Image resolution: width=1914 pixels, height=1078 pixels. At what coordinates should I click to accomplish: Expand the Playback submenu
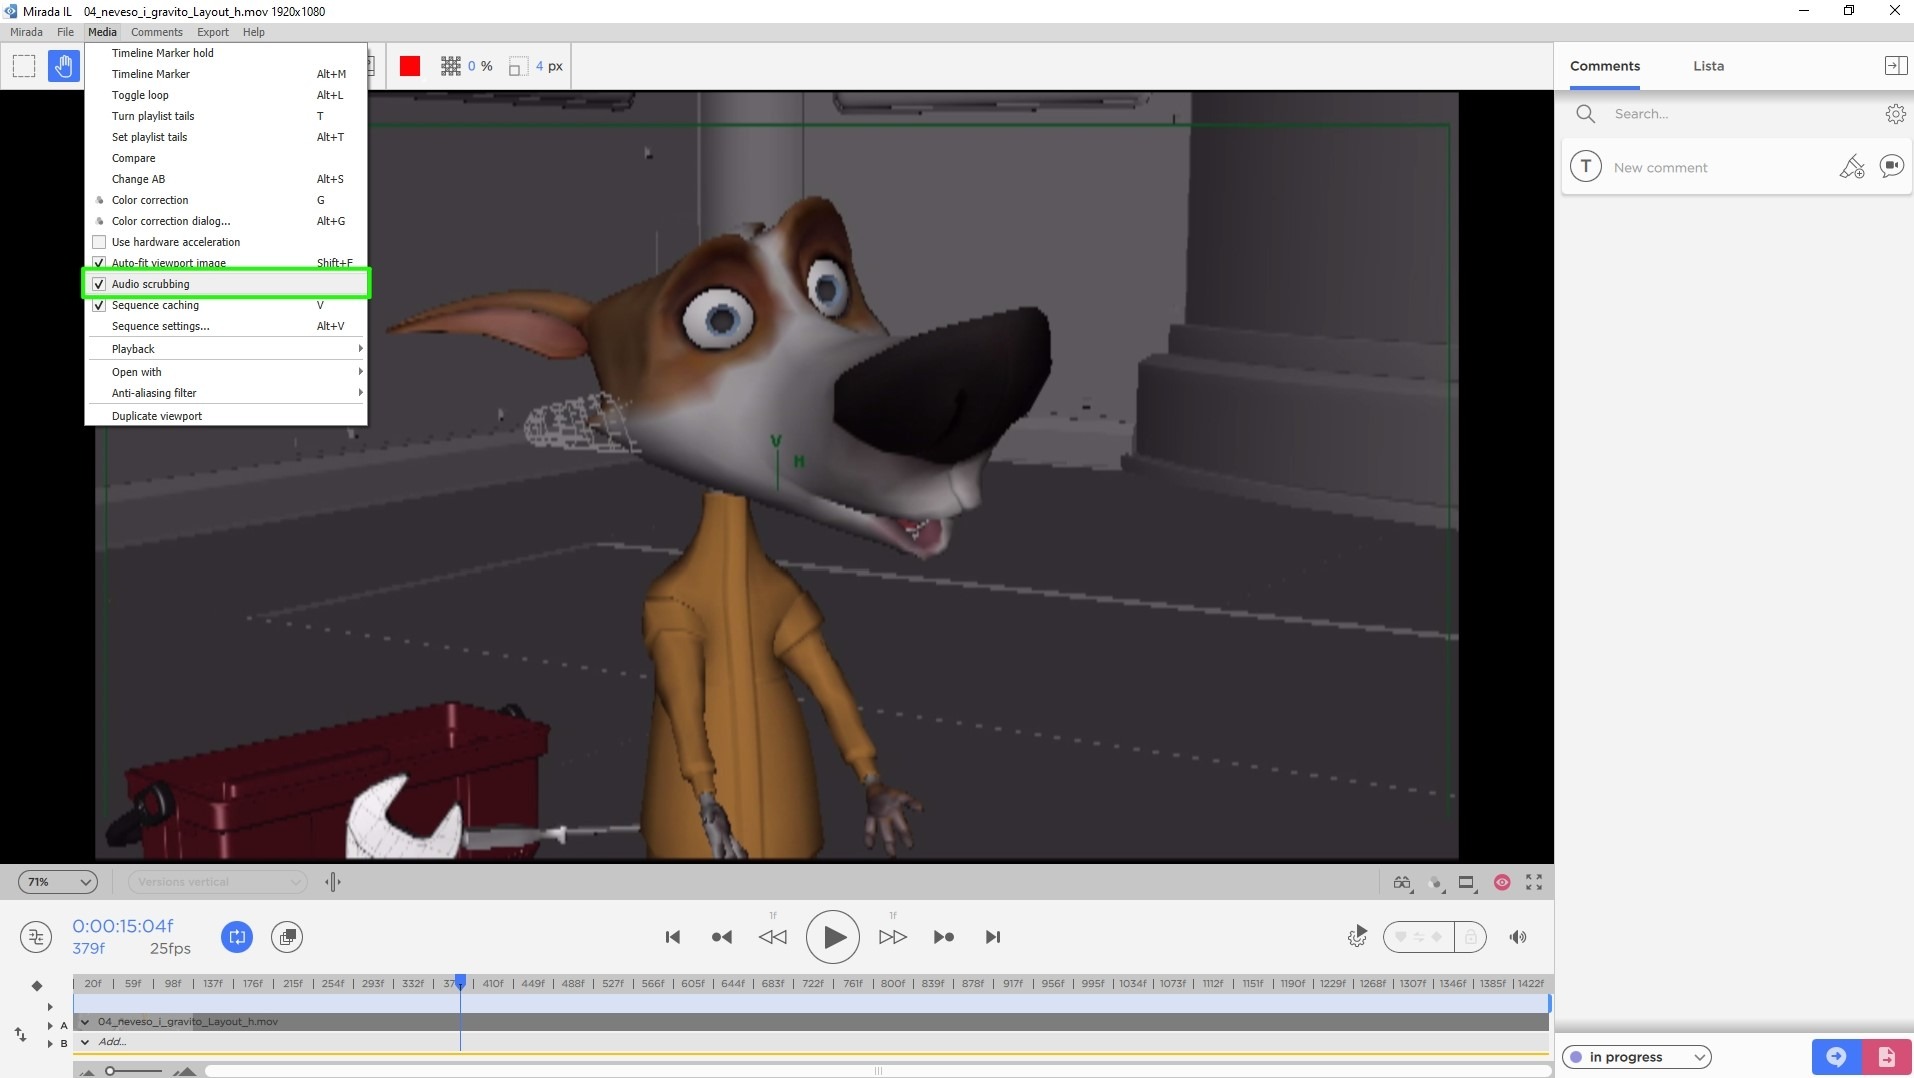coord(226,349)
